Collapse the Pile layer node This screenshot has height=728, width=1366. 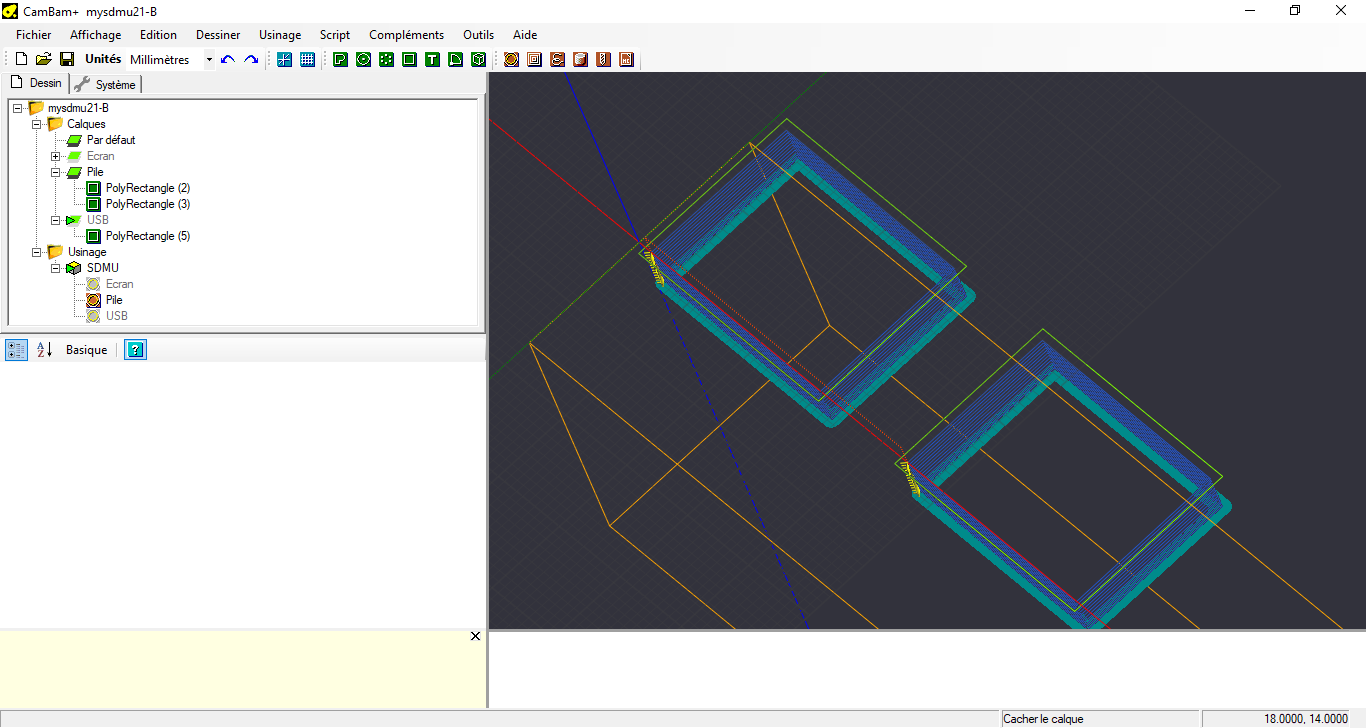56,172
